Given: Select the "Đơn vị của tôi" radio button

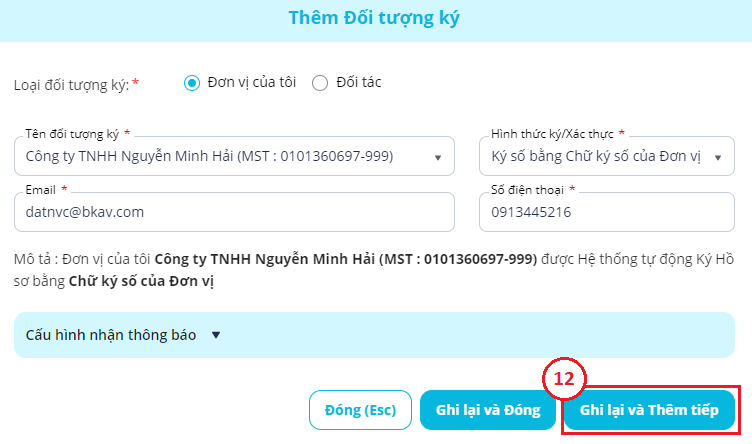Looking at the screenshot, I should pos(192,83).
